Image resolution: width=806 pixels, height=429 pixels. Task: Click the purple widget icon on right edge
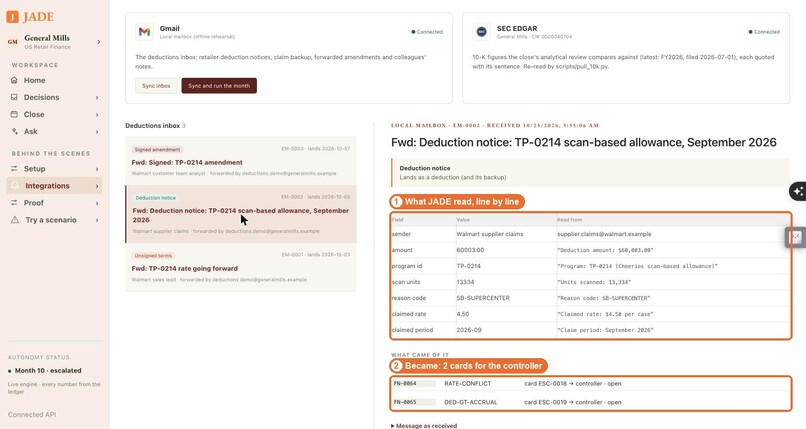pyautogui.click(x=796, y=237)
